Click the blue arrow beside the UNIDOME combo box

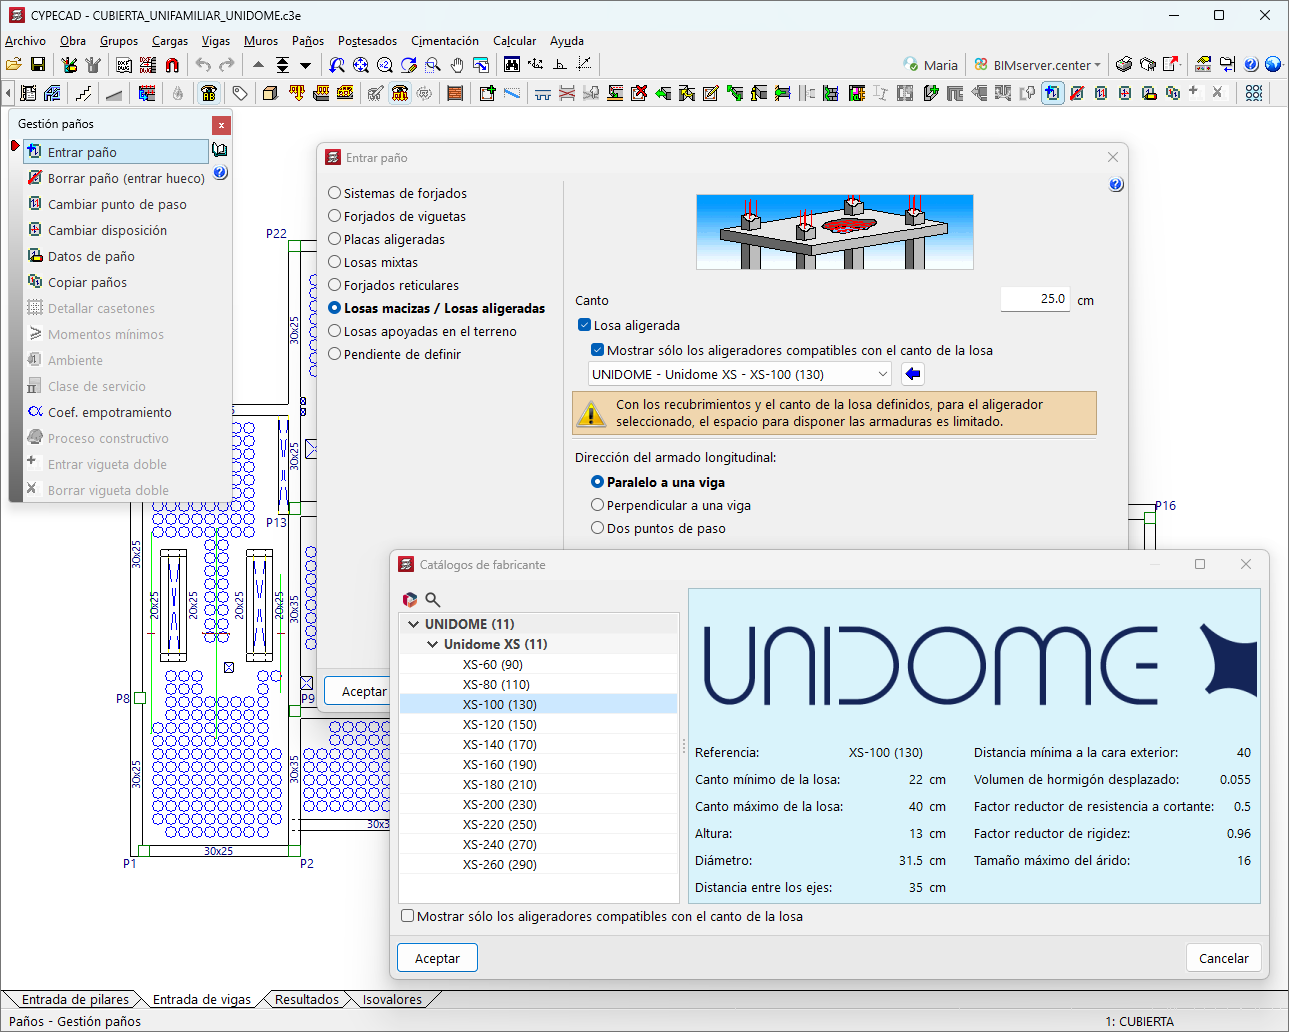pos(913,374)
